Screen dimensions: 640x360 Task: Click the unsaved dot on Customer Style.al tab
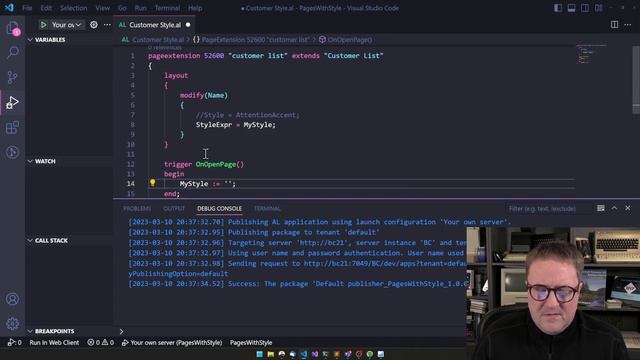tap(188, 25)
